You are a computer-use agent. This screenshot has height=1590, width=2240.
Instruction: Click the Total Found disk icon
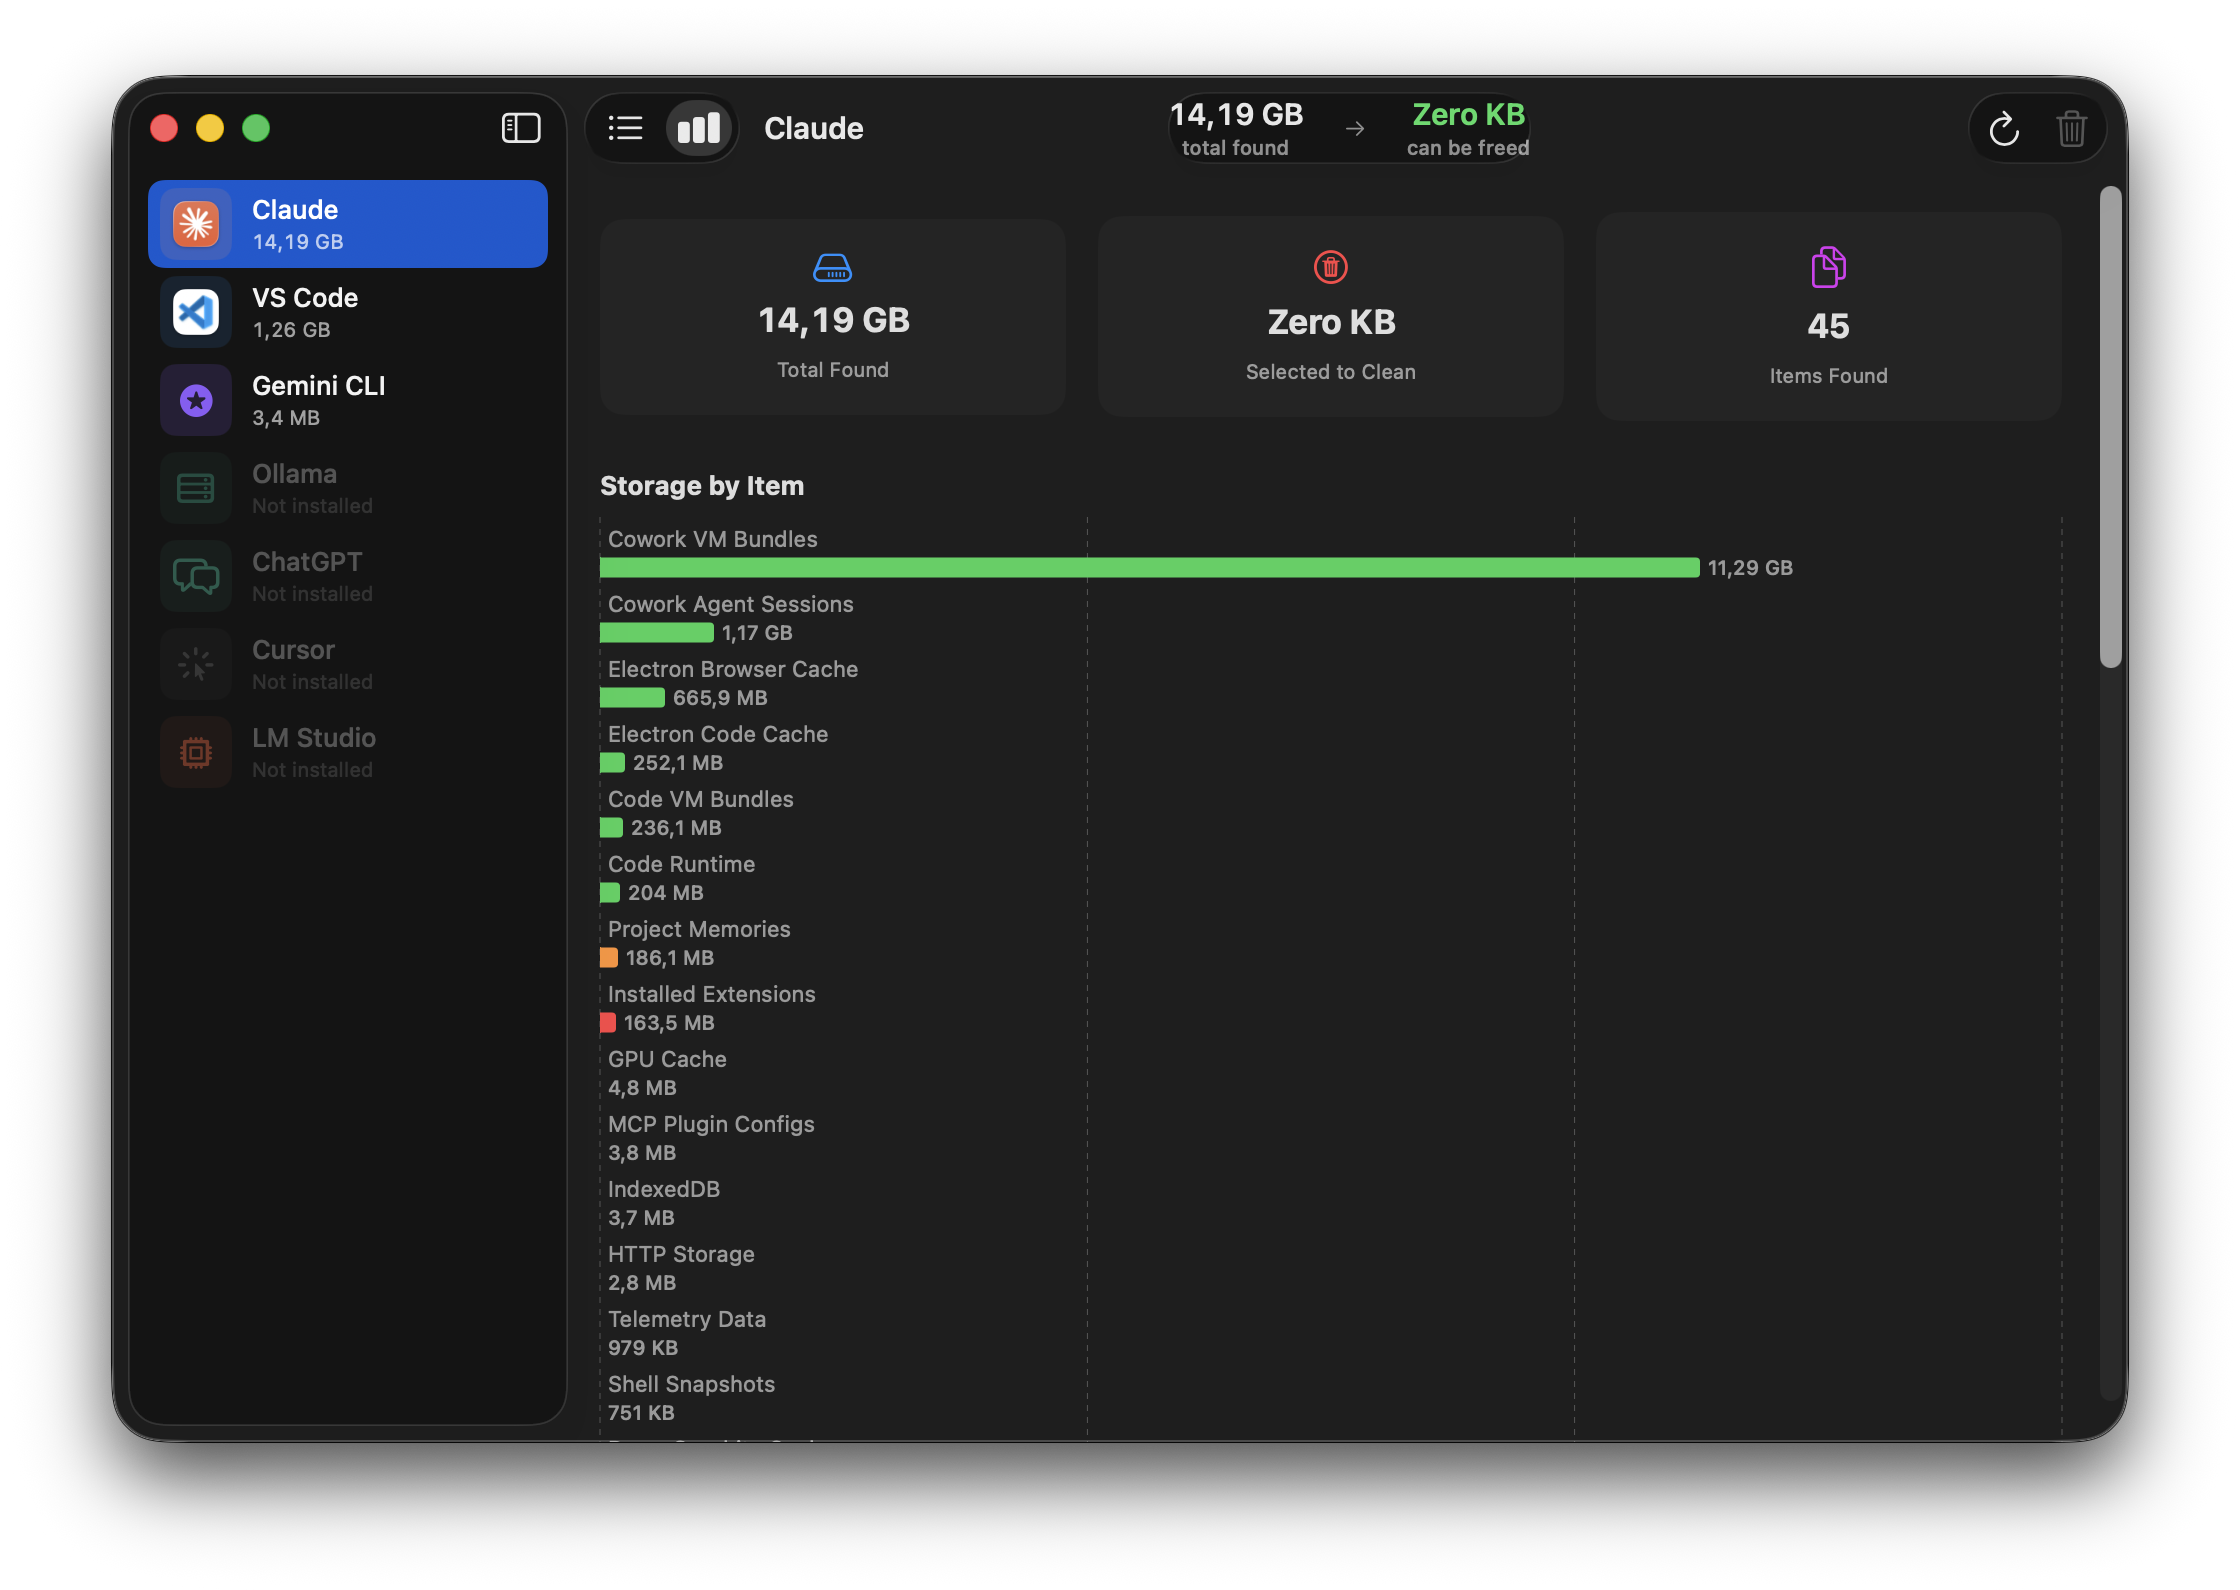click(x=832, y=268)
